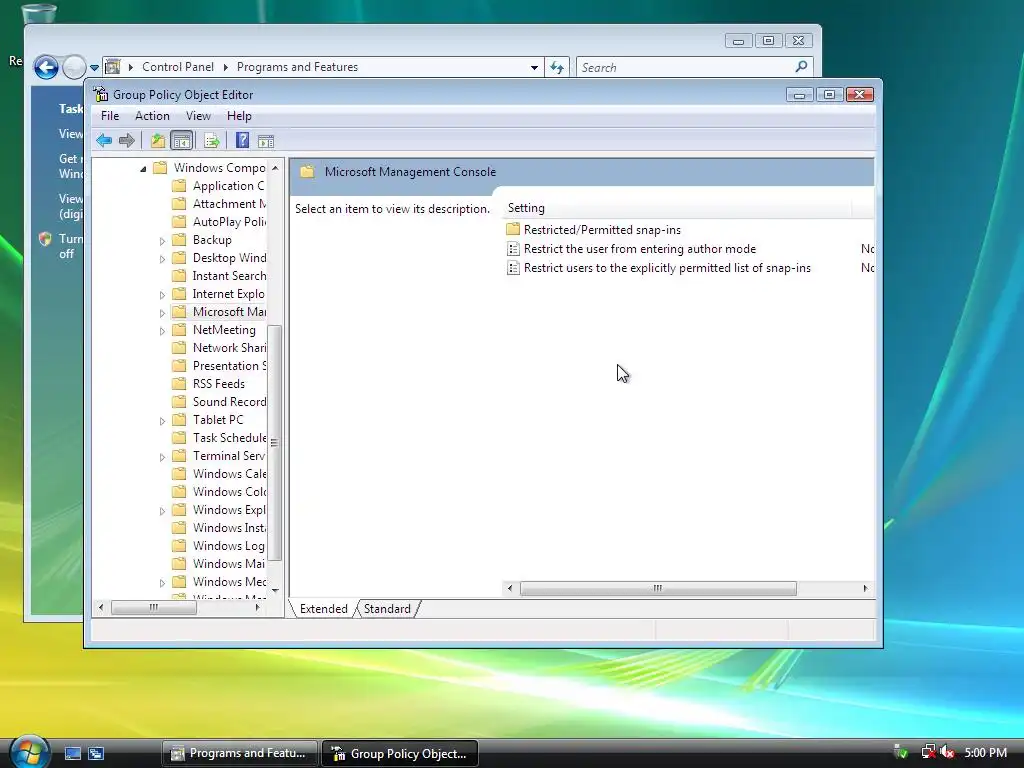Click the search magnifier in Control Panel window
Screen dimensions: 1024x768
click(801, 67)
